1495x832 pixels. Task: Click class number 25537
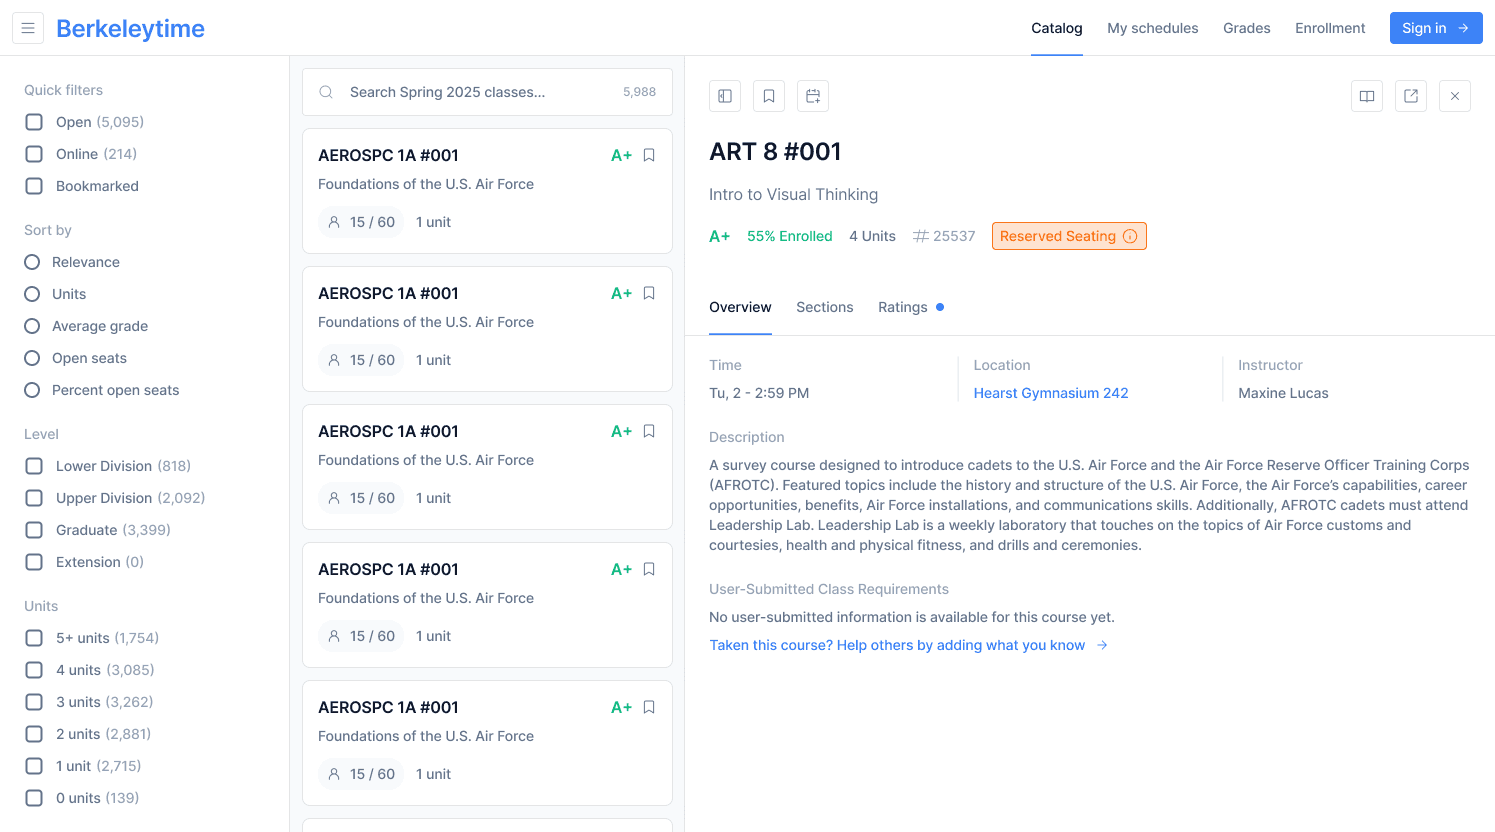tap(944, 236)
